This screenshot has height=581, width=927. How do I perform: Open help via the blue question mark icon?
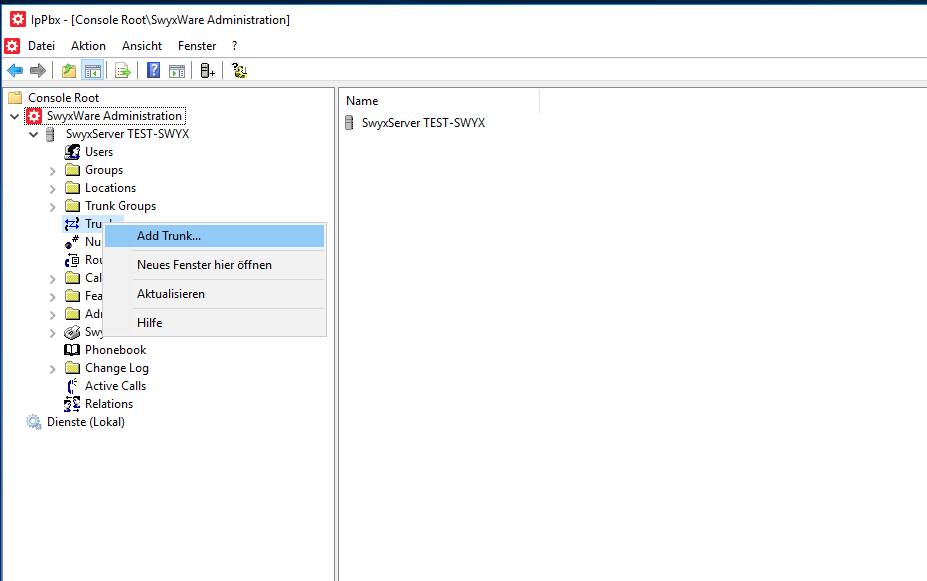[x=153, y=71]
